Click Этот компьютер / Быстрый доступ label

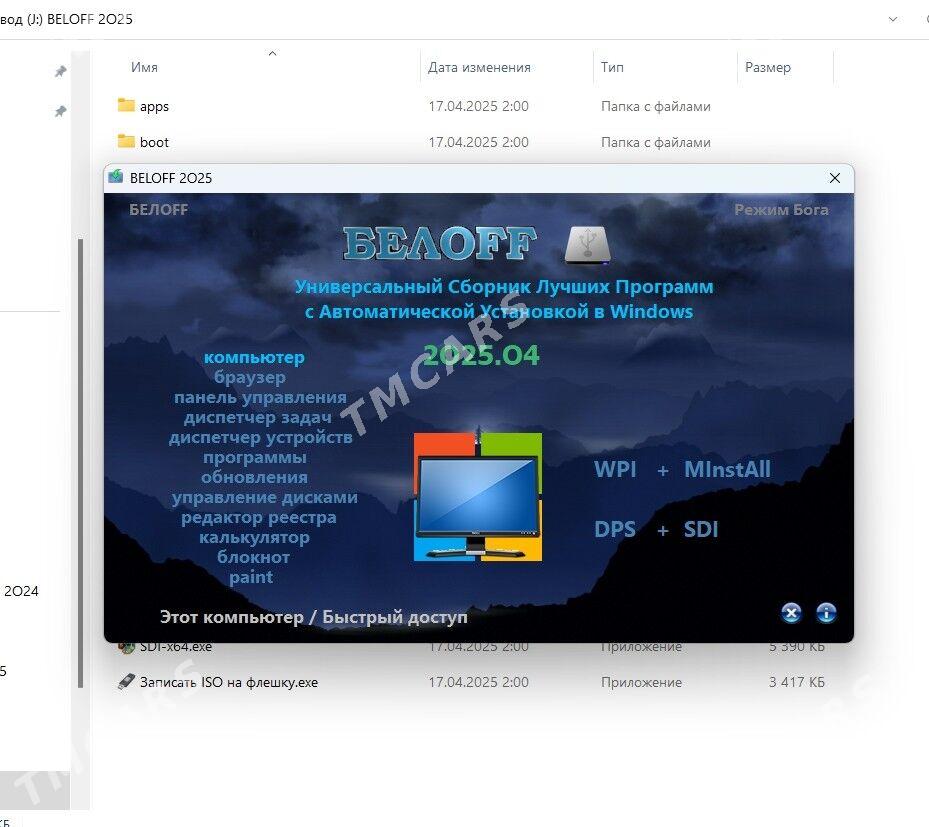(x=313, y=617)
